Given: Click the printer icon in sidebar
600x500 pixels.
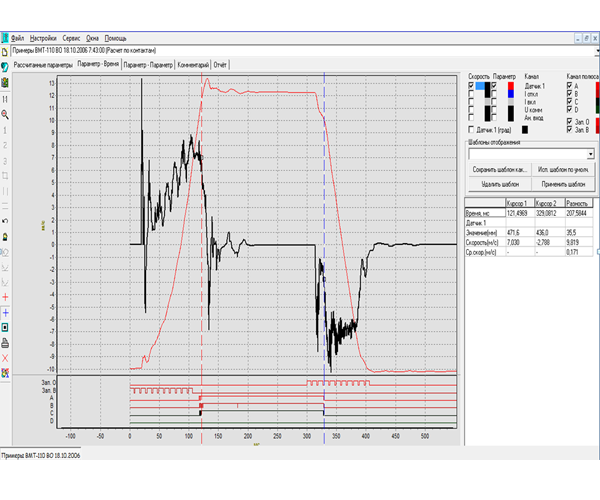Looking at the screenshot, I should pos(5,343).
